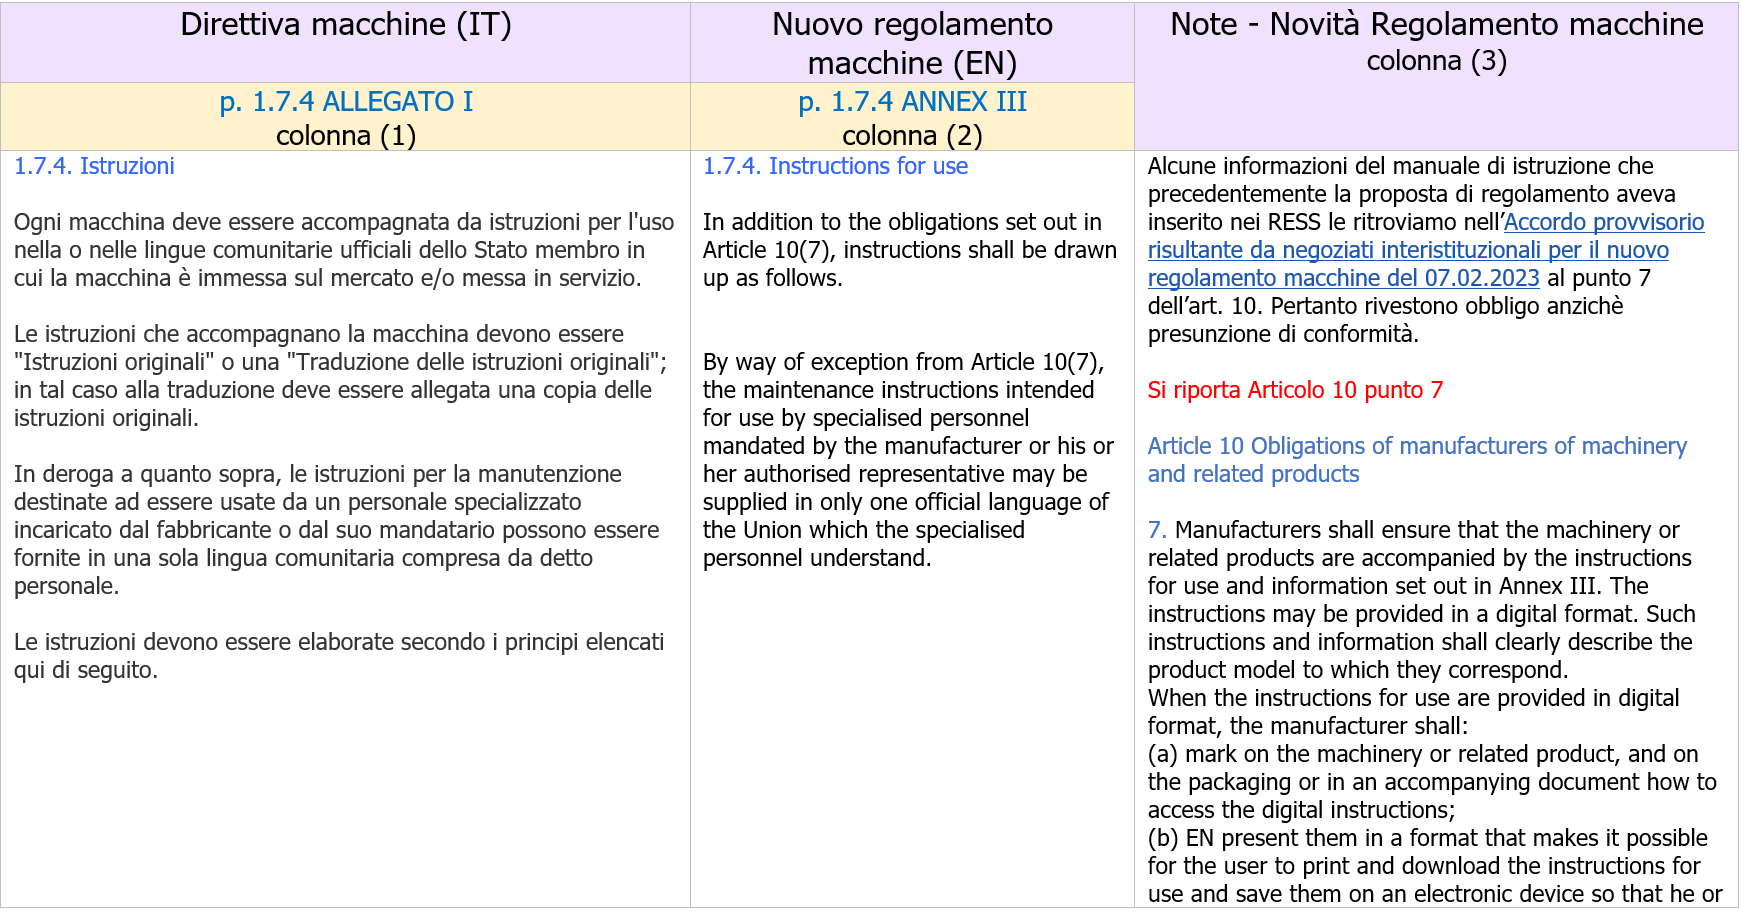Click red text 'Si riporta Articolo 10 punto 7'
Image resolution: width=1742 pixels, height=912 pixels.
pos(1295,390)
